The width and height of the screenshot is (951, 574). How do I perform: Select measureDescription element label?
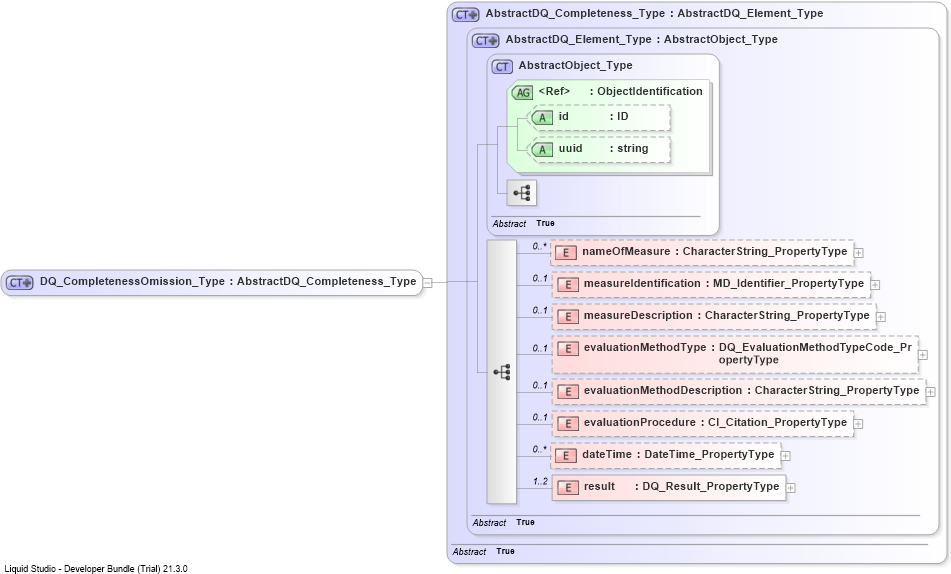(x=727, y=316)
